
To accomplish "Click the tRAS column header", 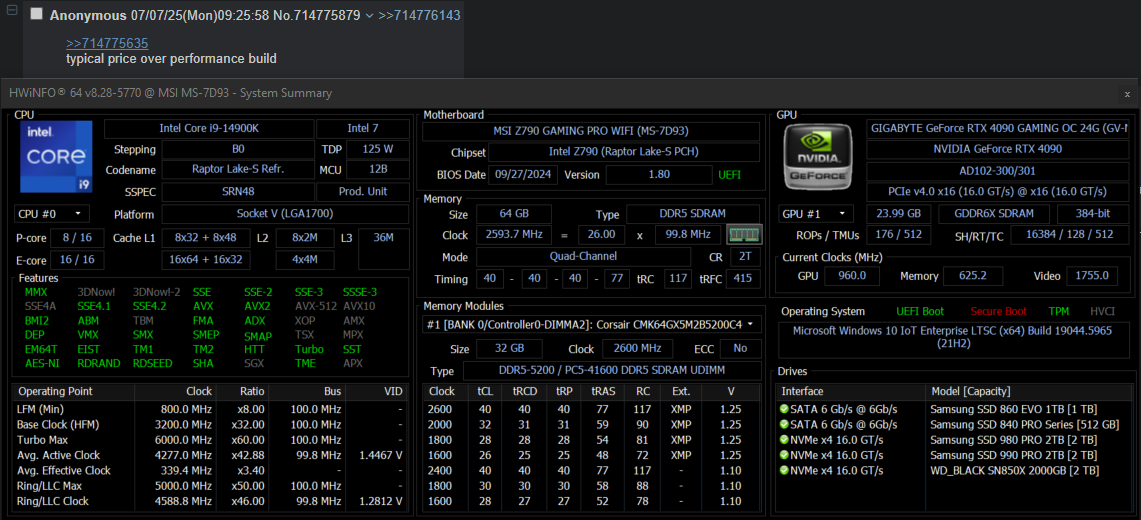I will click(x=603, y=391).
